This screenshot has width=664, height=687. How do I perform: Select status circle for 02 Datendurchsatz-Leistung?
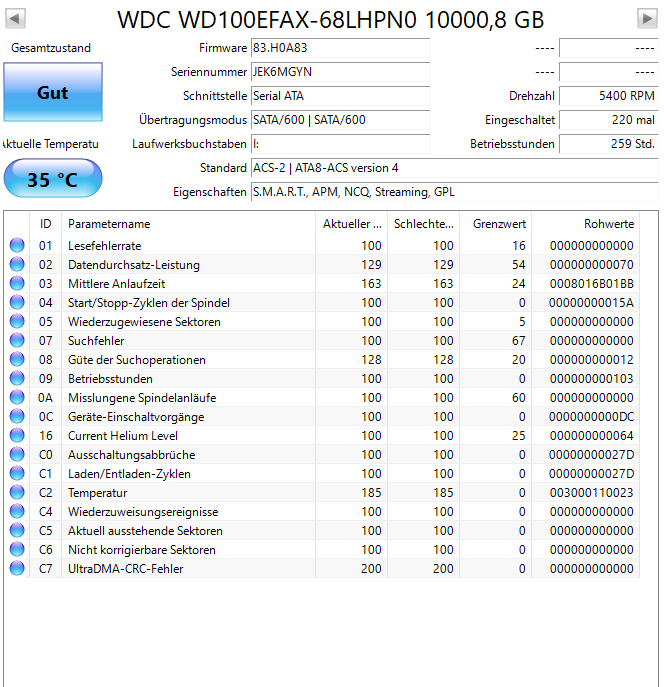[x=17, y=264]
